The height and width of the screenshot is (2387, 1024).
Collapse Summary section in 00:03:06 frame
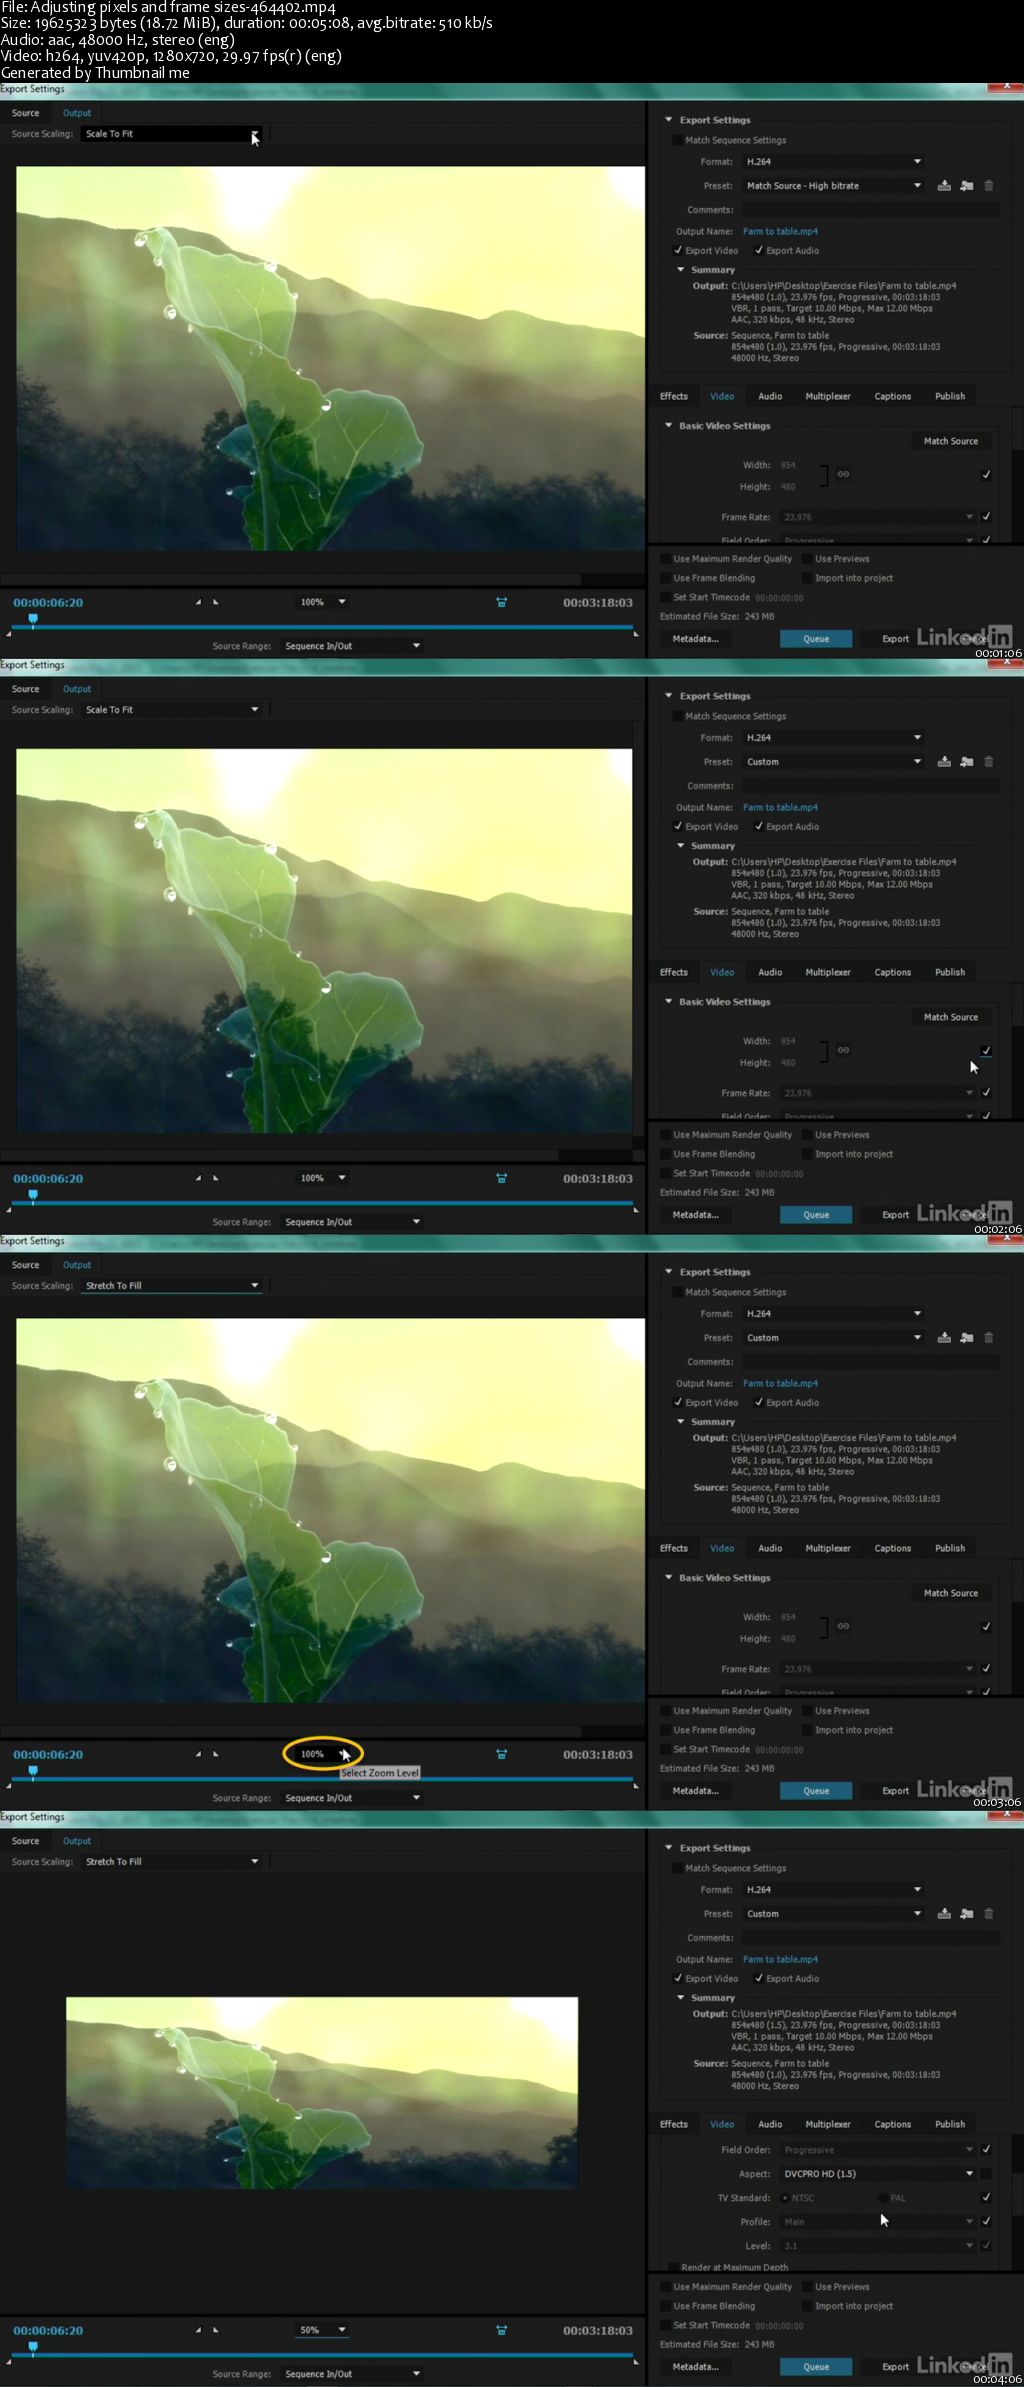click(681, 1422)
